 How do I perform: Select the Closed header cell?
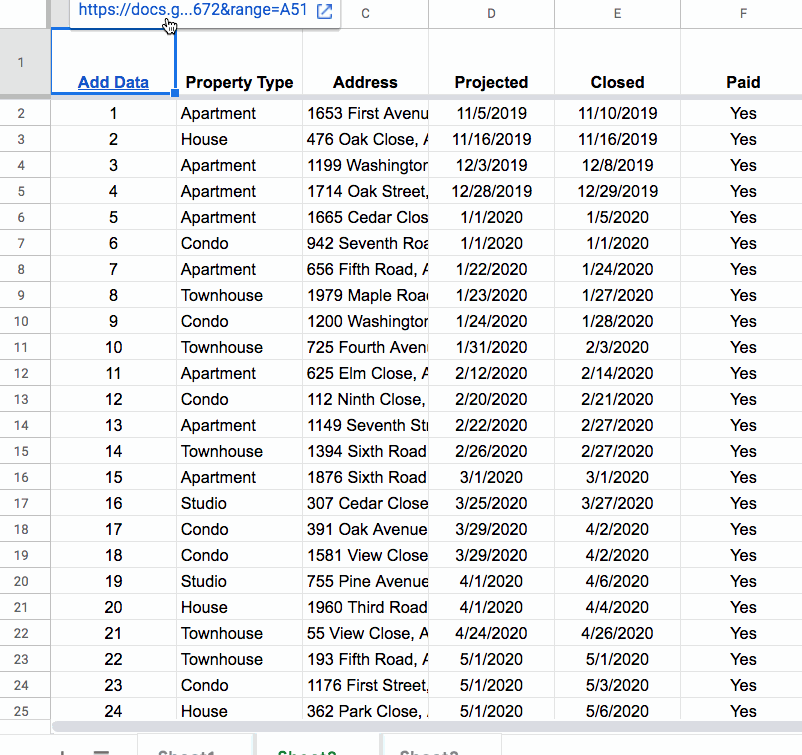[617, 62]
